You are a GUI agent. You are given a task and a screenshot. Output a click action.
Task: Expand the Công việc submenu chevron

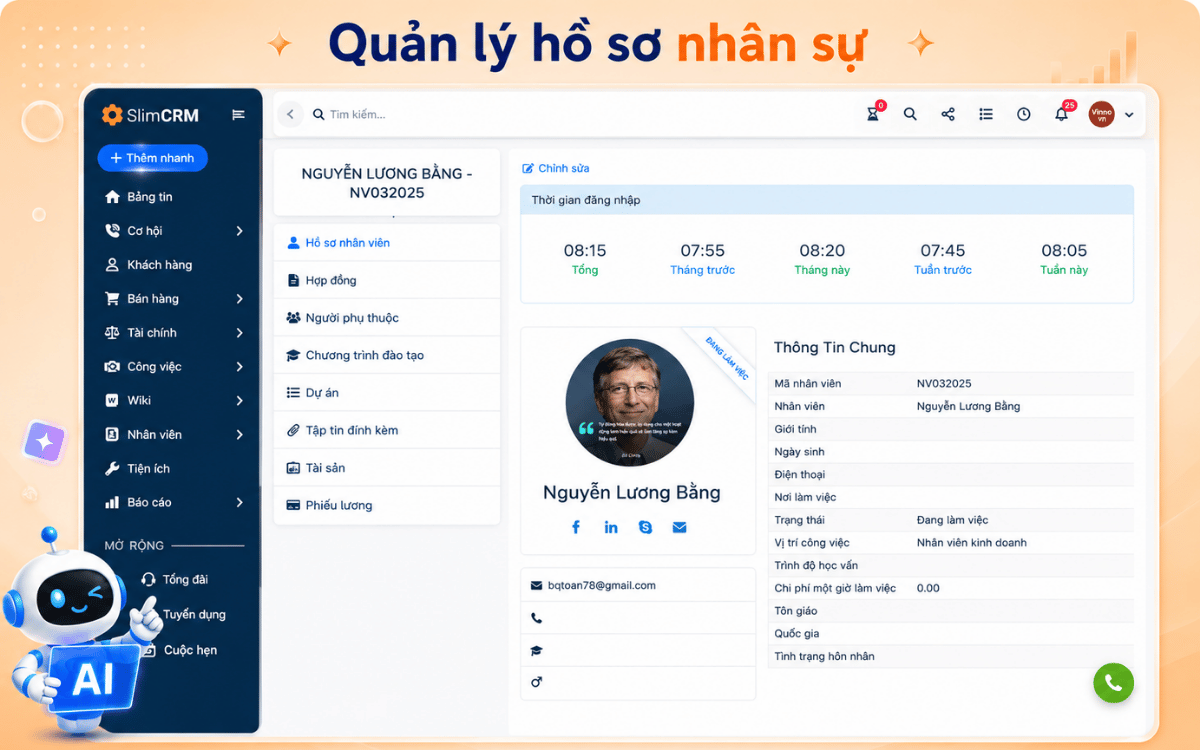tap(239, 367)
